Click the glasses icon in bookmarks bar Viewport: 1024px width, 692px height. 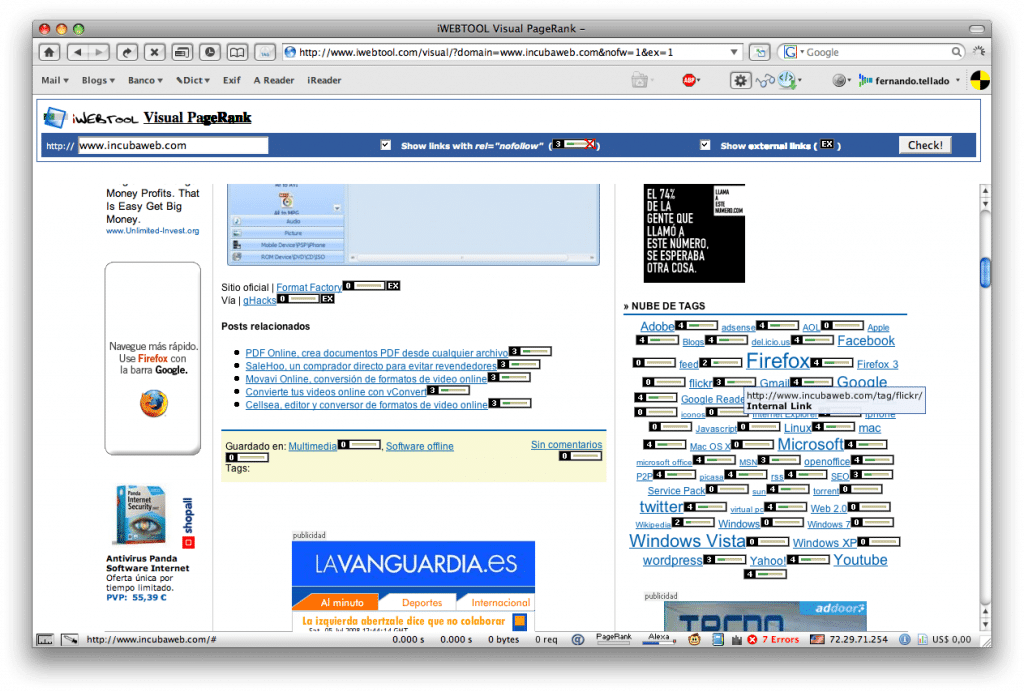point(765,81)
